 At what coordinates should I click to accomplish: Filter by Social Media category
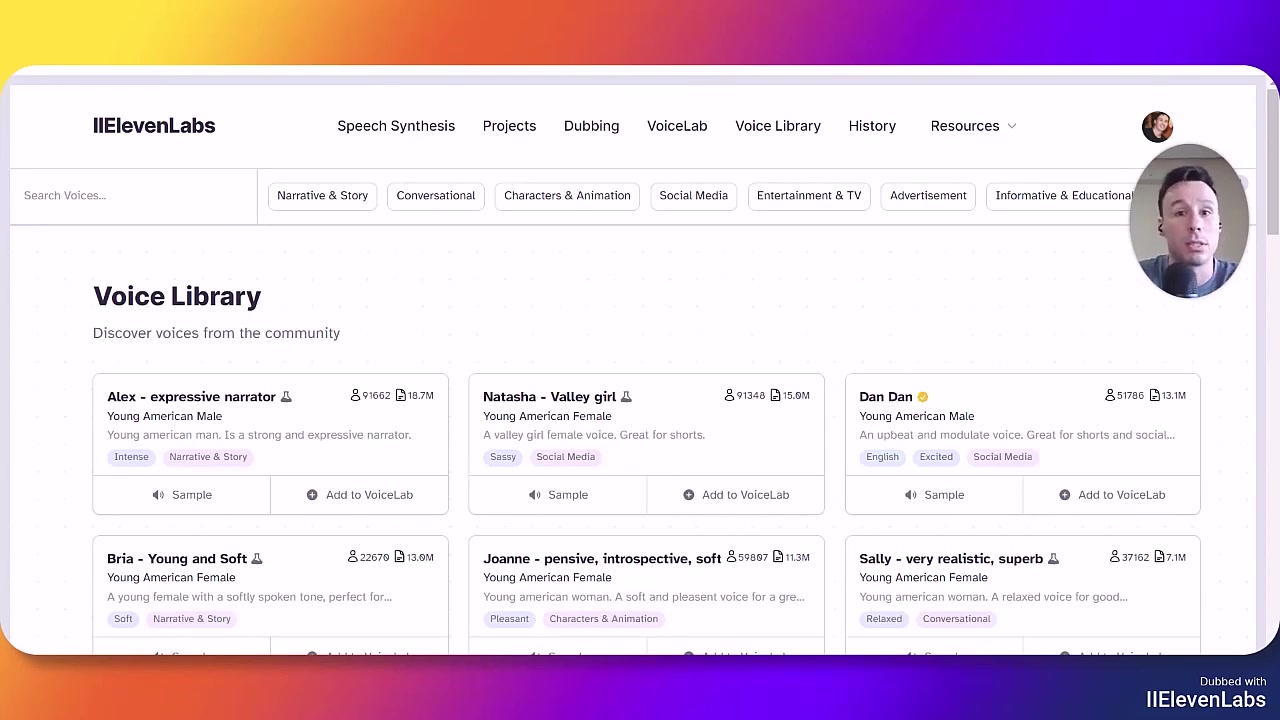(x=693, y=196)
